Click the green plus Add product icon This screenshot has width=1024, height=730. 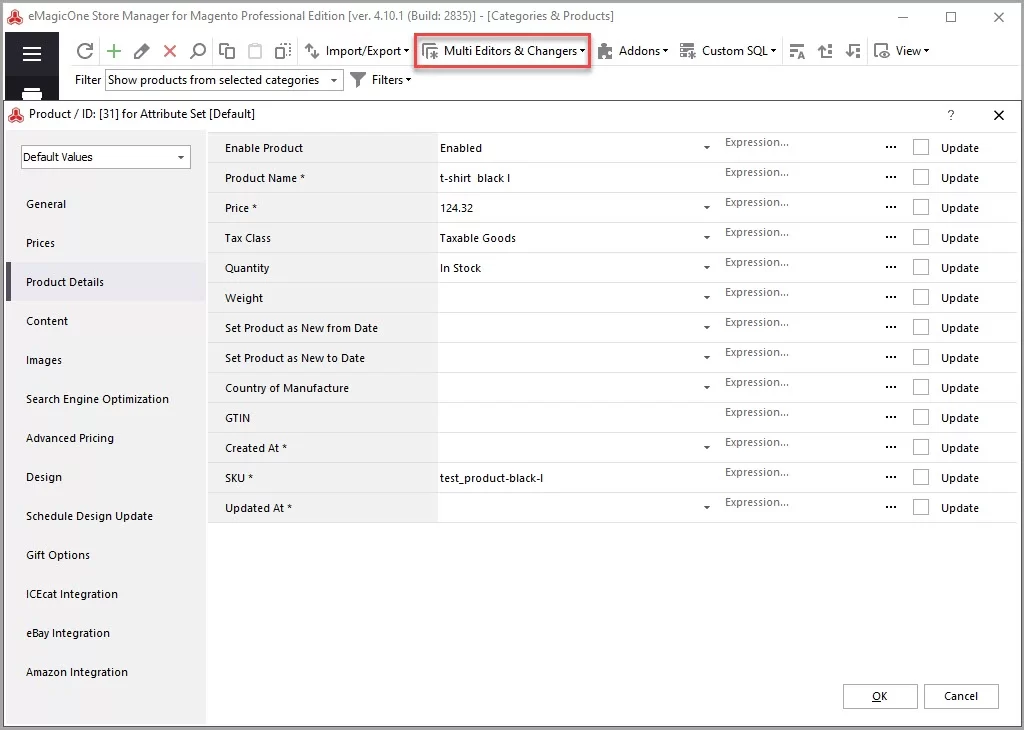[x=114, y=51]
